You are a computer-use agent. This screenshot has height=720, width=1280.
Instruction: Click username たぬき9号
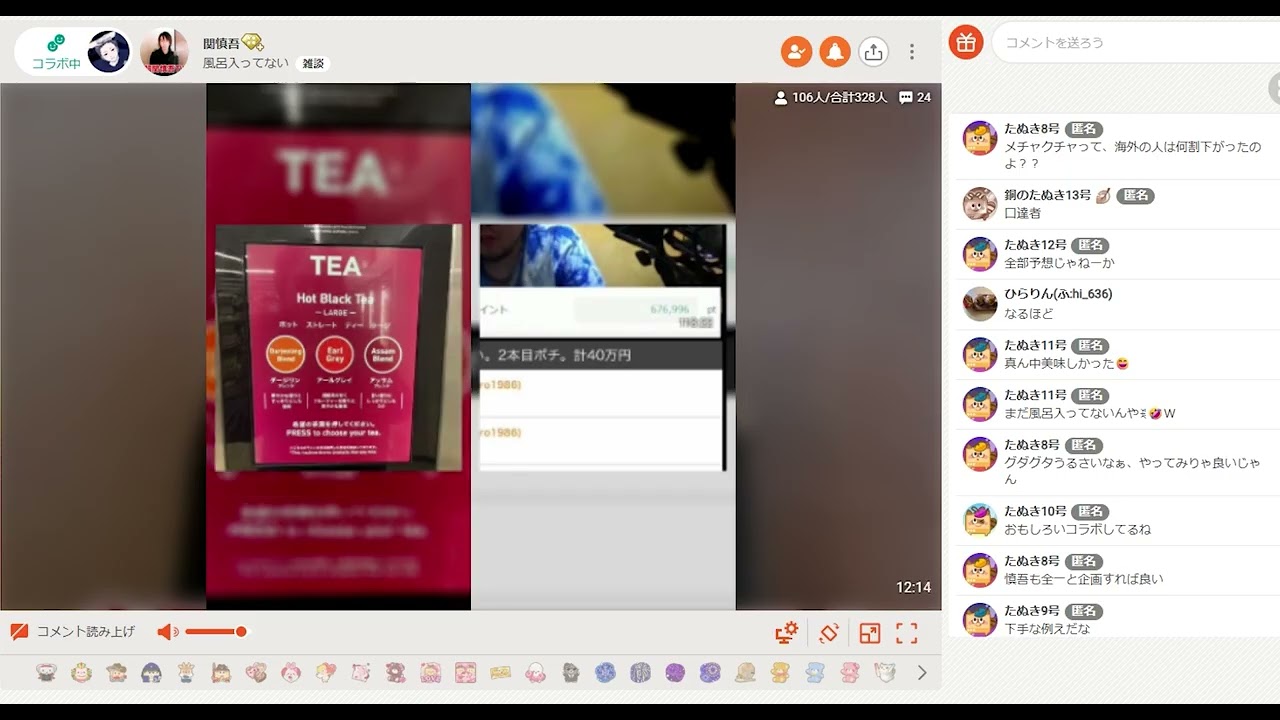pos(1032,610)
